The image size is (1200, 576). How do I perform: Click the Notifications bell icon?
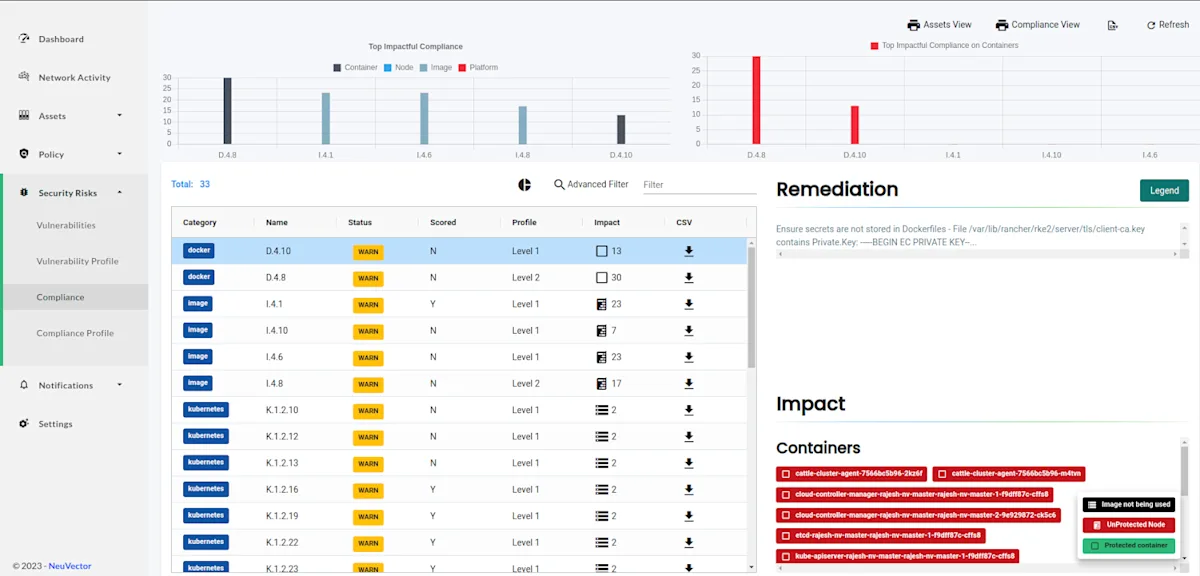point(25,384)
